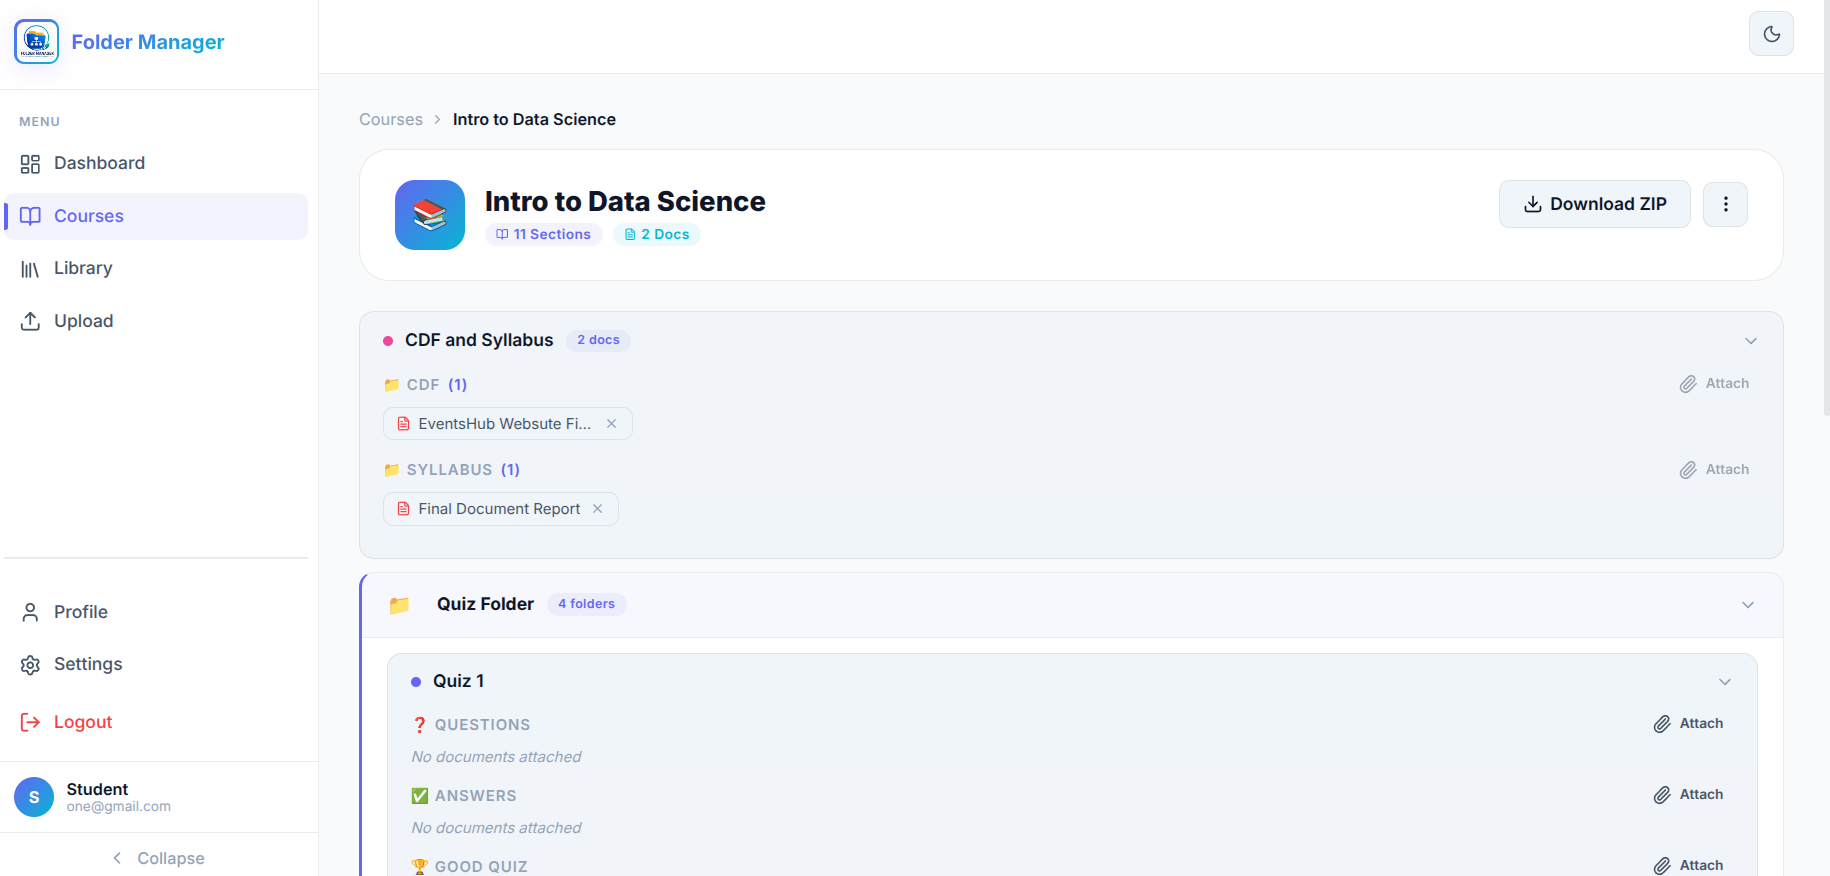Go to Library in the sidebar
1830x876 pixels.
point(156,268)
